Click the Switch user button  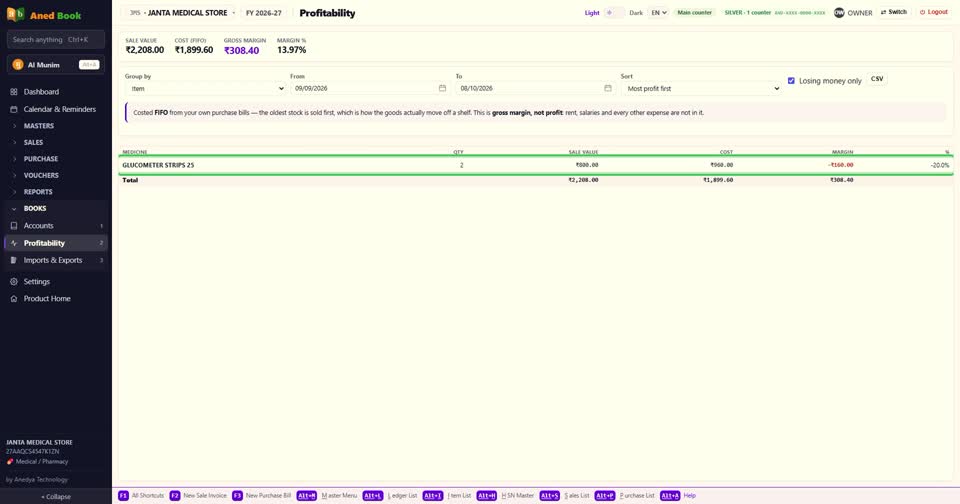click(893, 12)
